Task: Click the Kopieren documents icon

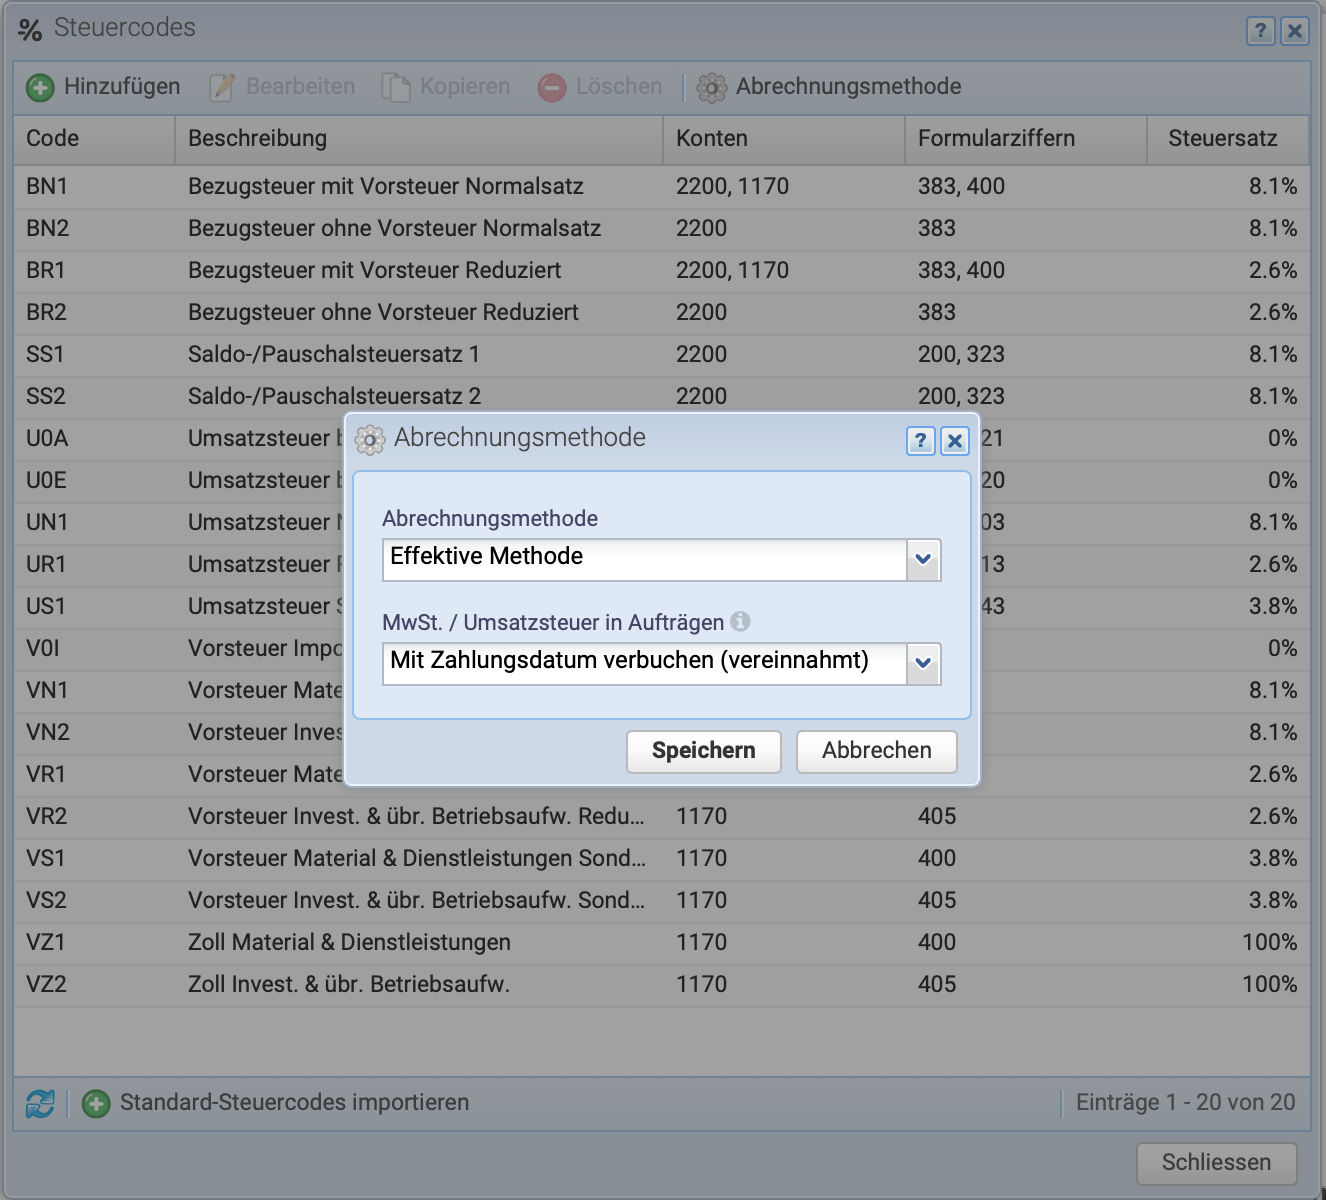Action: [396, 88]
